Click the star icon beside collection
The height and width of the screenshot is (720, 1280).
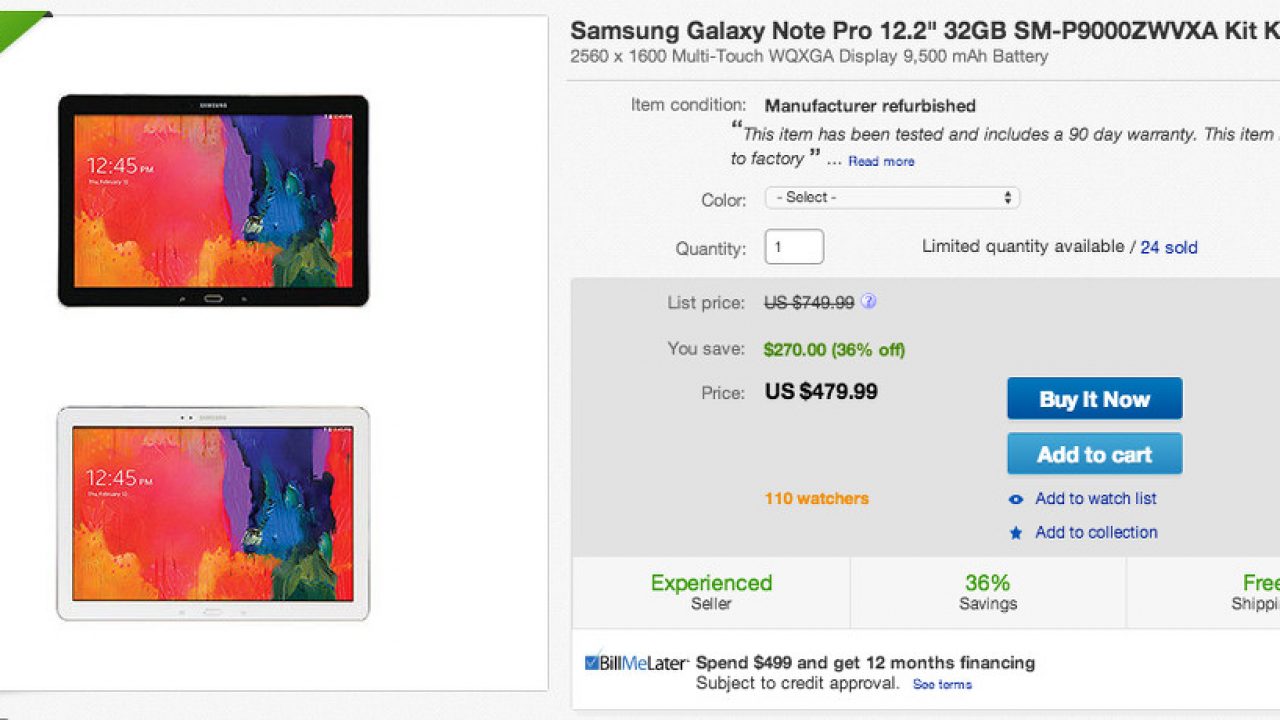pos(1016,533)
